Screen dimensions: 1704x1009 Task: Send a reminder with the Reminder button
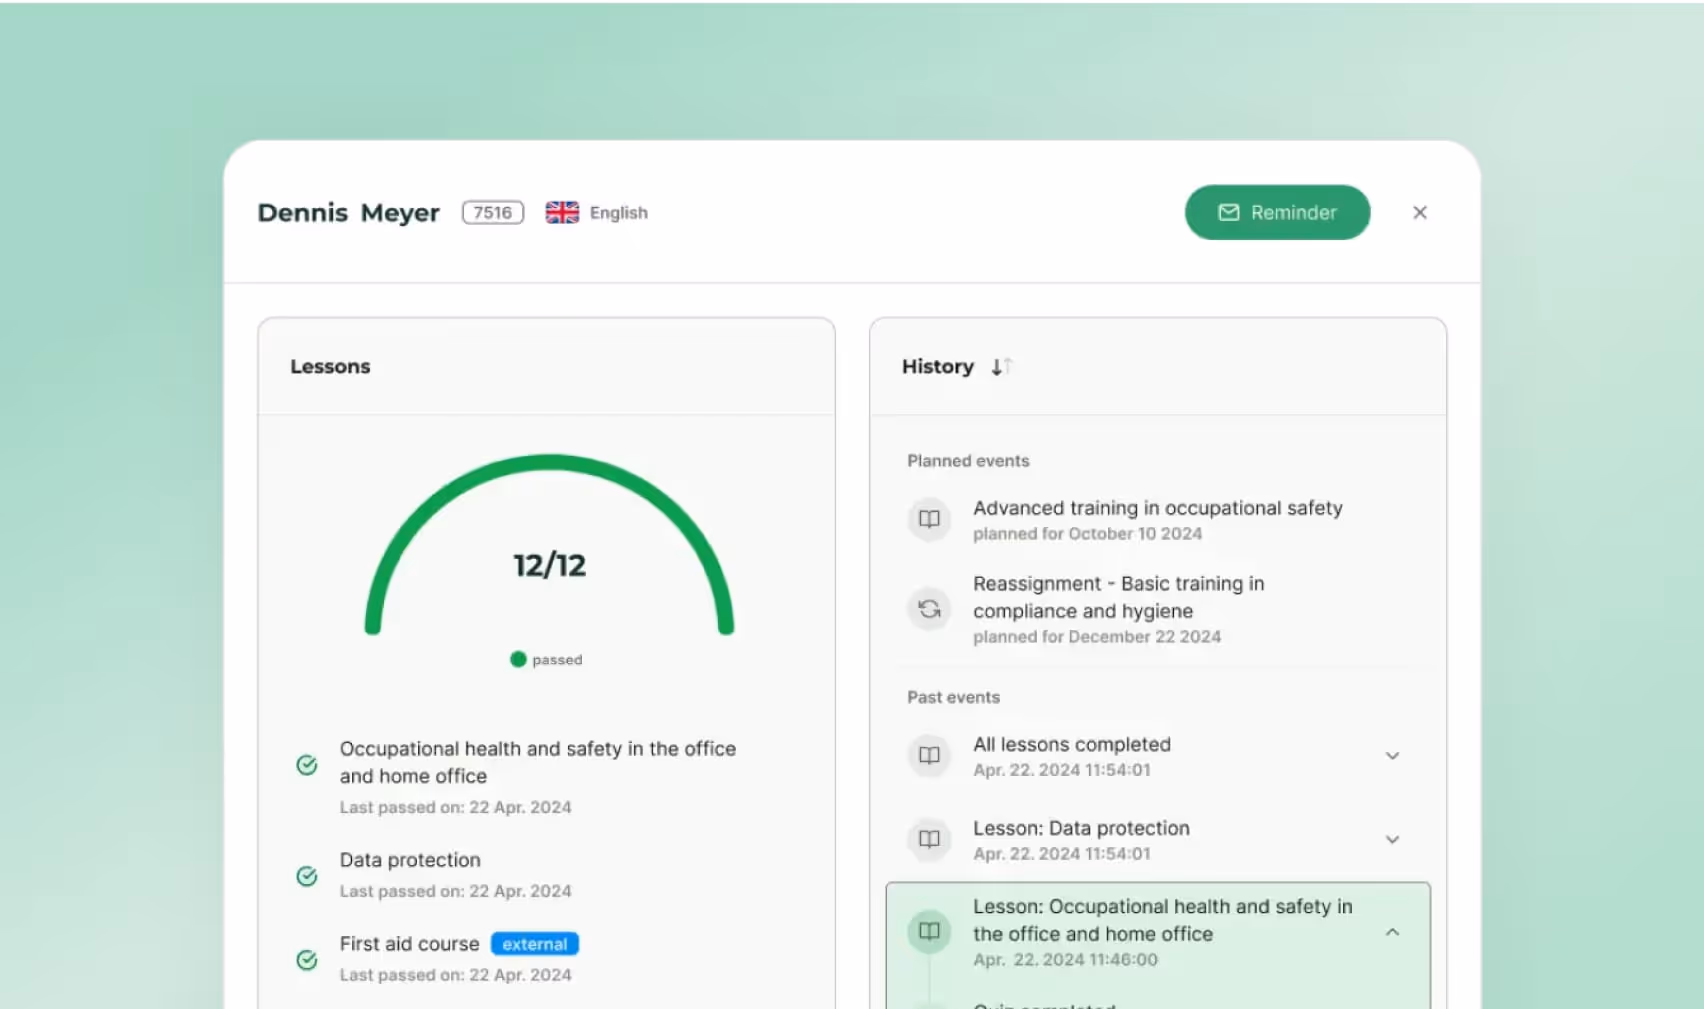click(x=1277, y=212)
